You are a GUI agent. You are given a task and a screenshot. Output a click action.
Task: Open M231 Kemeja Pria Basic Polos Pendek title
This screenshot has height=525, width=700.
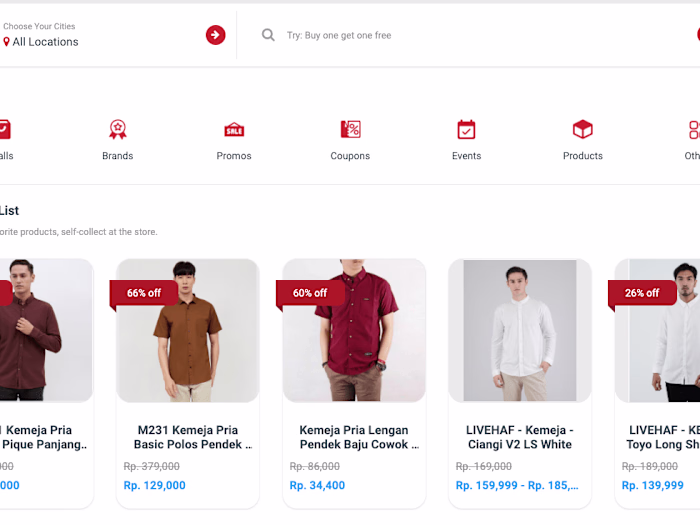(x=188, y=437)
